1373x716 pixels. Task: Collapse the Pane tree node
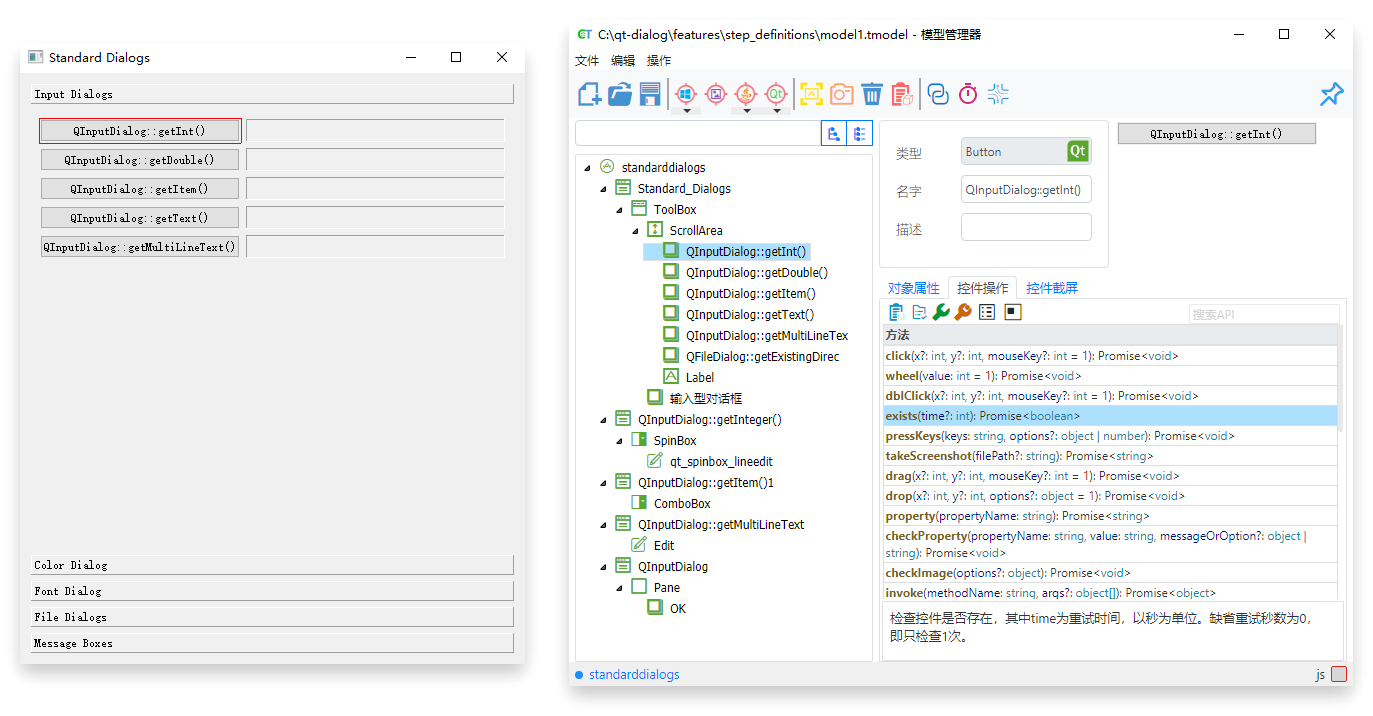coord(619,588)
